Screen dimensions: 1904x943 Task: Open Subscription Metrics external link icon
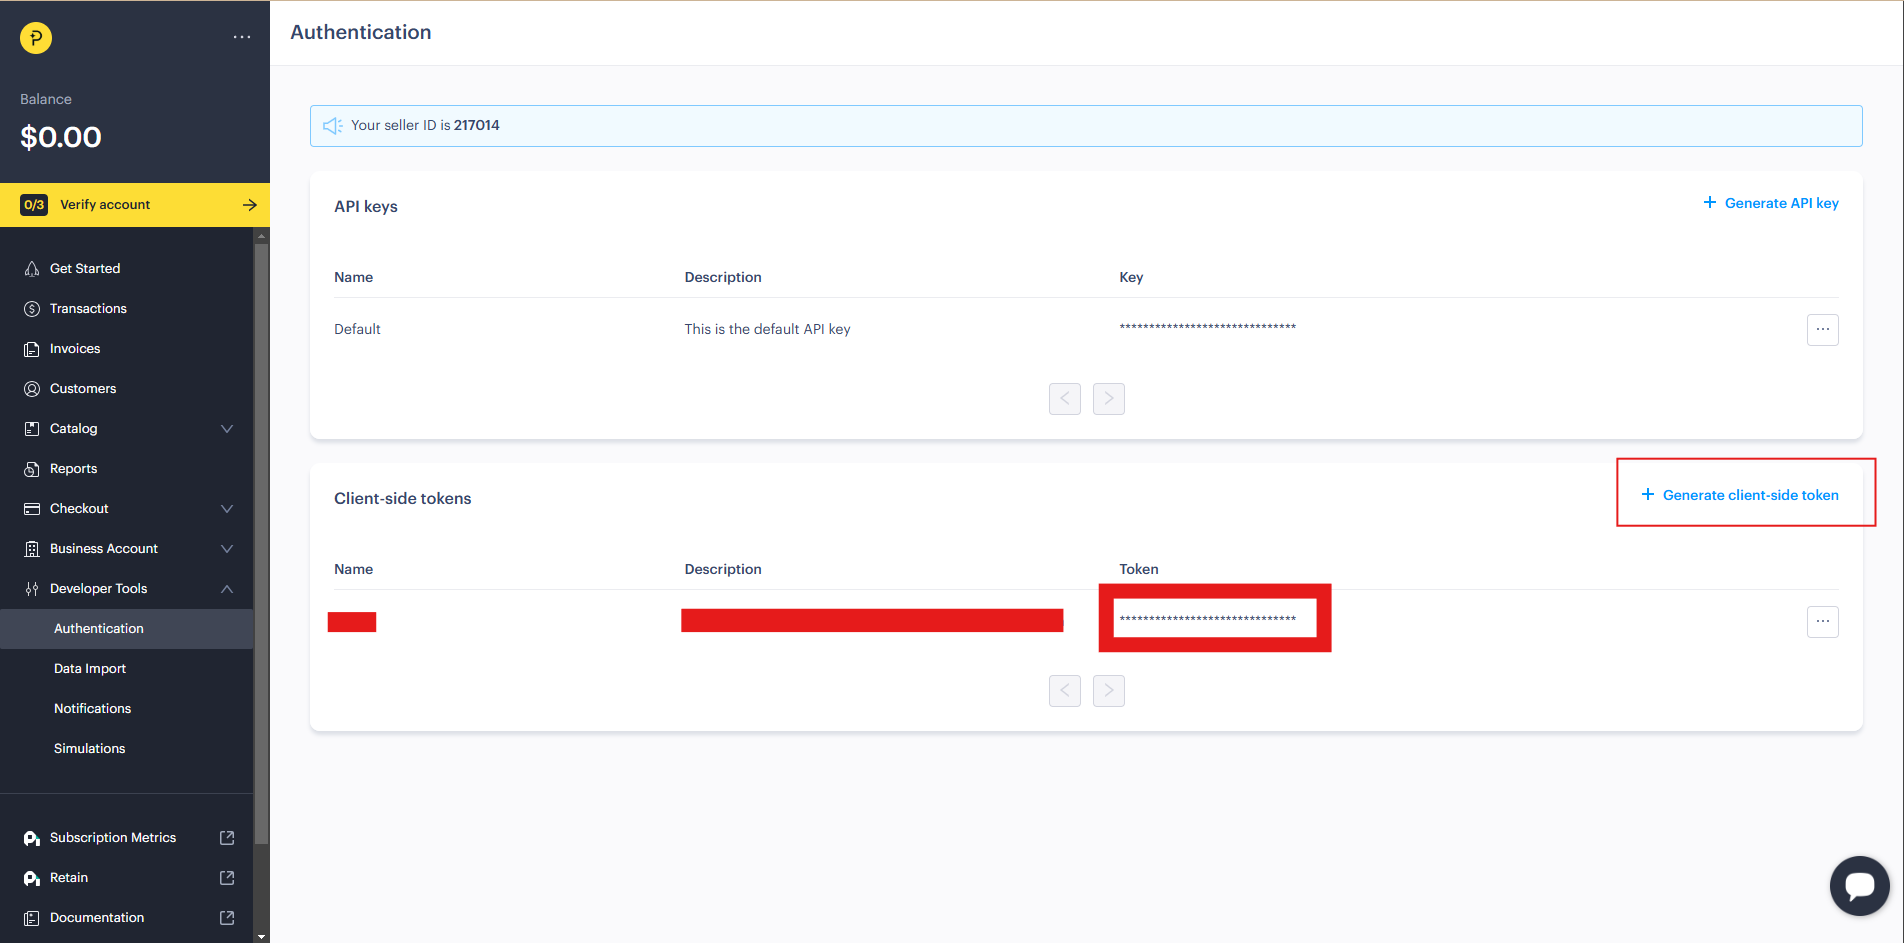pyautogui.click(x=227, y=838)
